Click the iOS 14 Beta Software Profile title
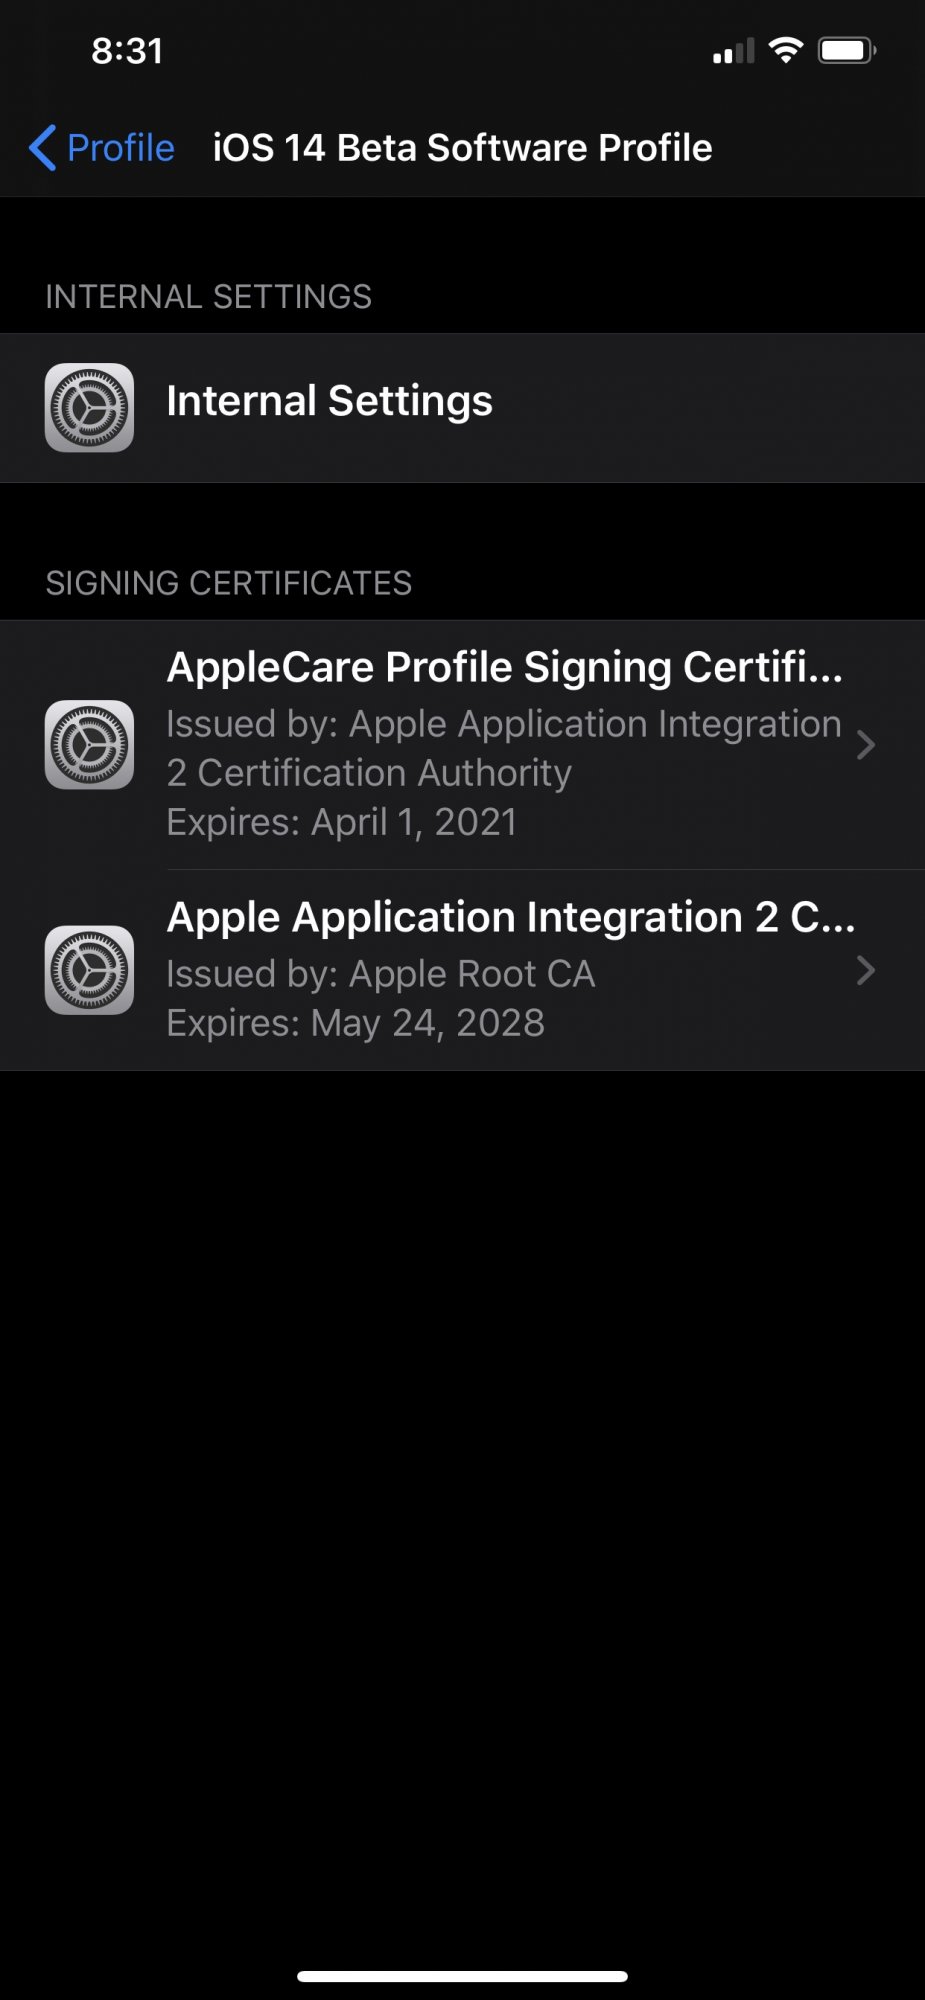This screenshot has height=2000, width=925. [462, 148]
